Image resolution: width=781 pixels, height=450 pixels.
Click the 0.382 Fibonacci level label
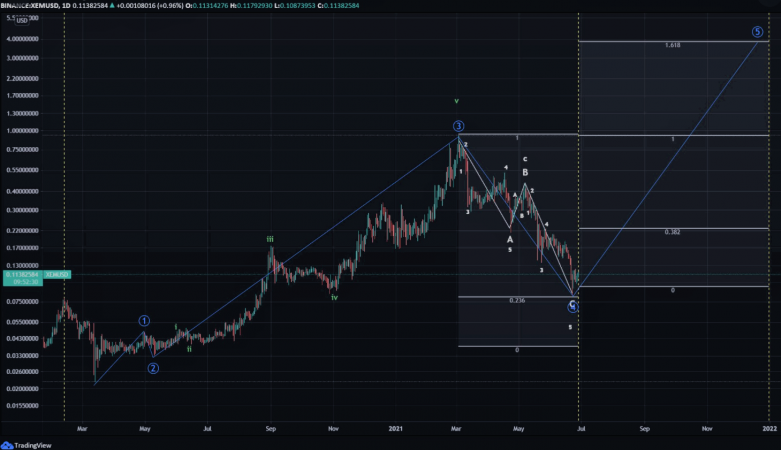tap(672, 231)
